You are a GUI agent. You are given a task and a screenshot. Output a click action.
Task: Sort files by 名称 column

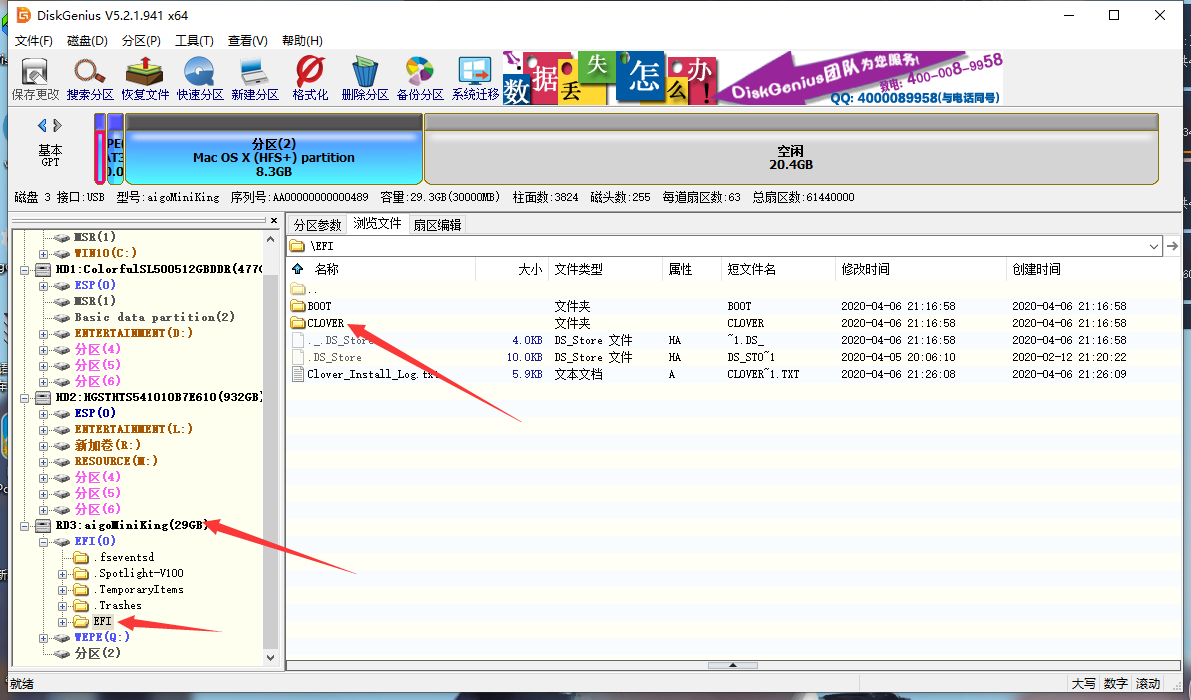point(381,269)
